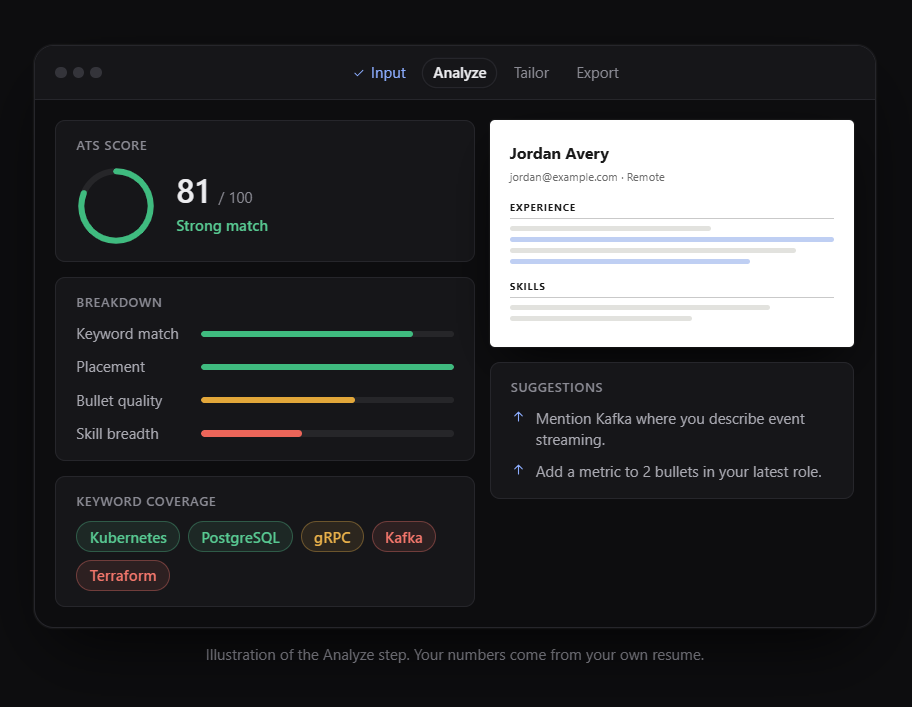Viewport: 912px width, 707px height.
Task: Click the "Placement" breakdown label
Action: (111, 367)
